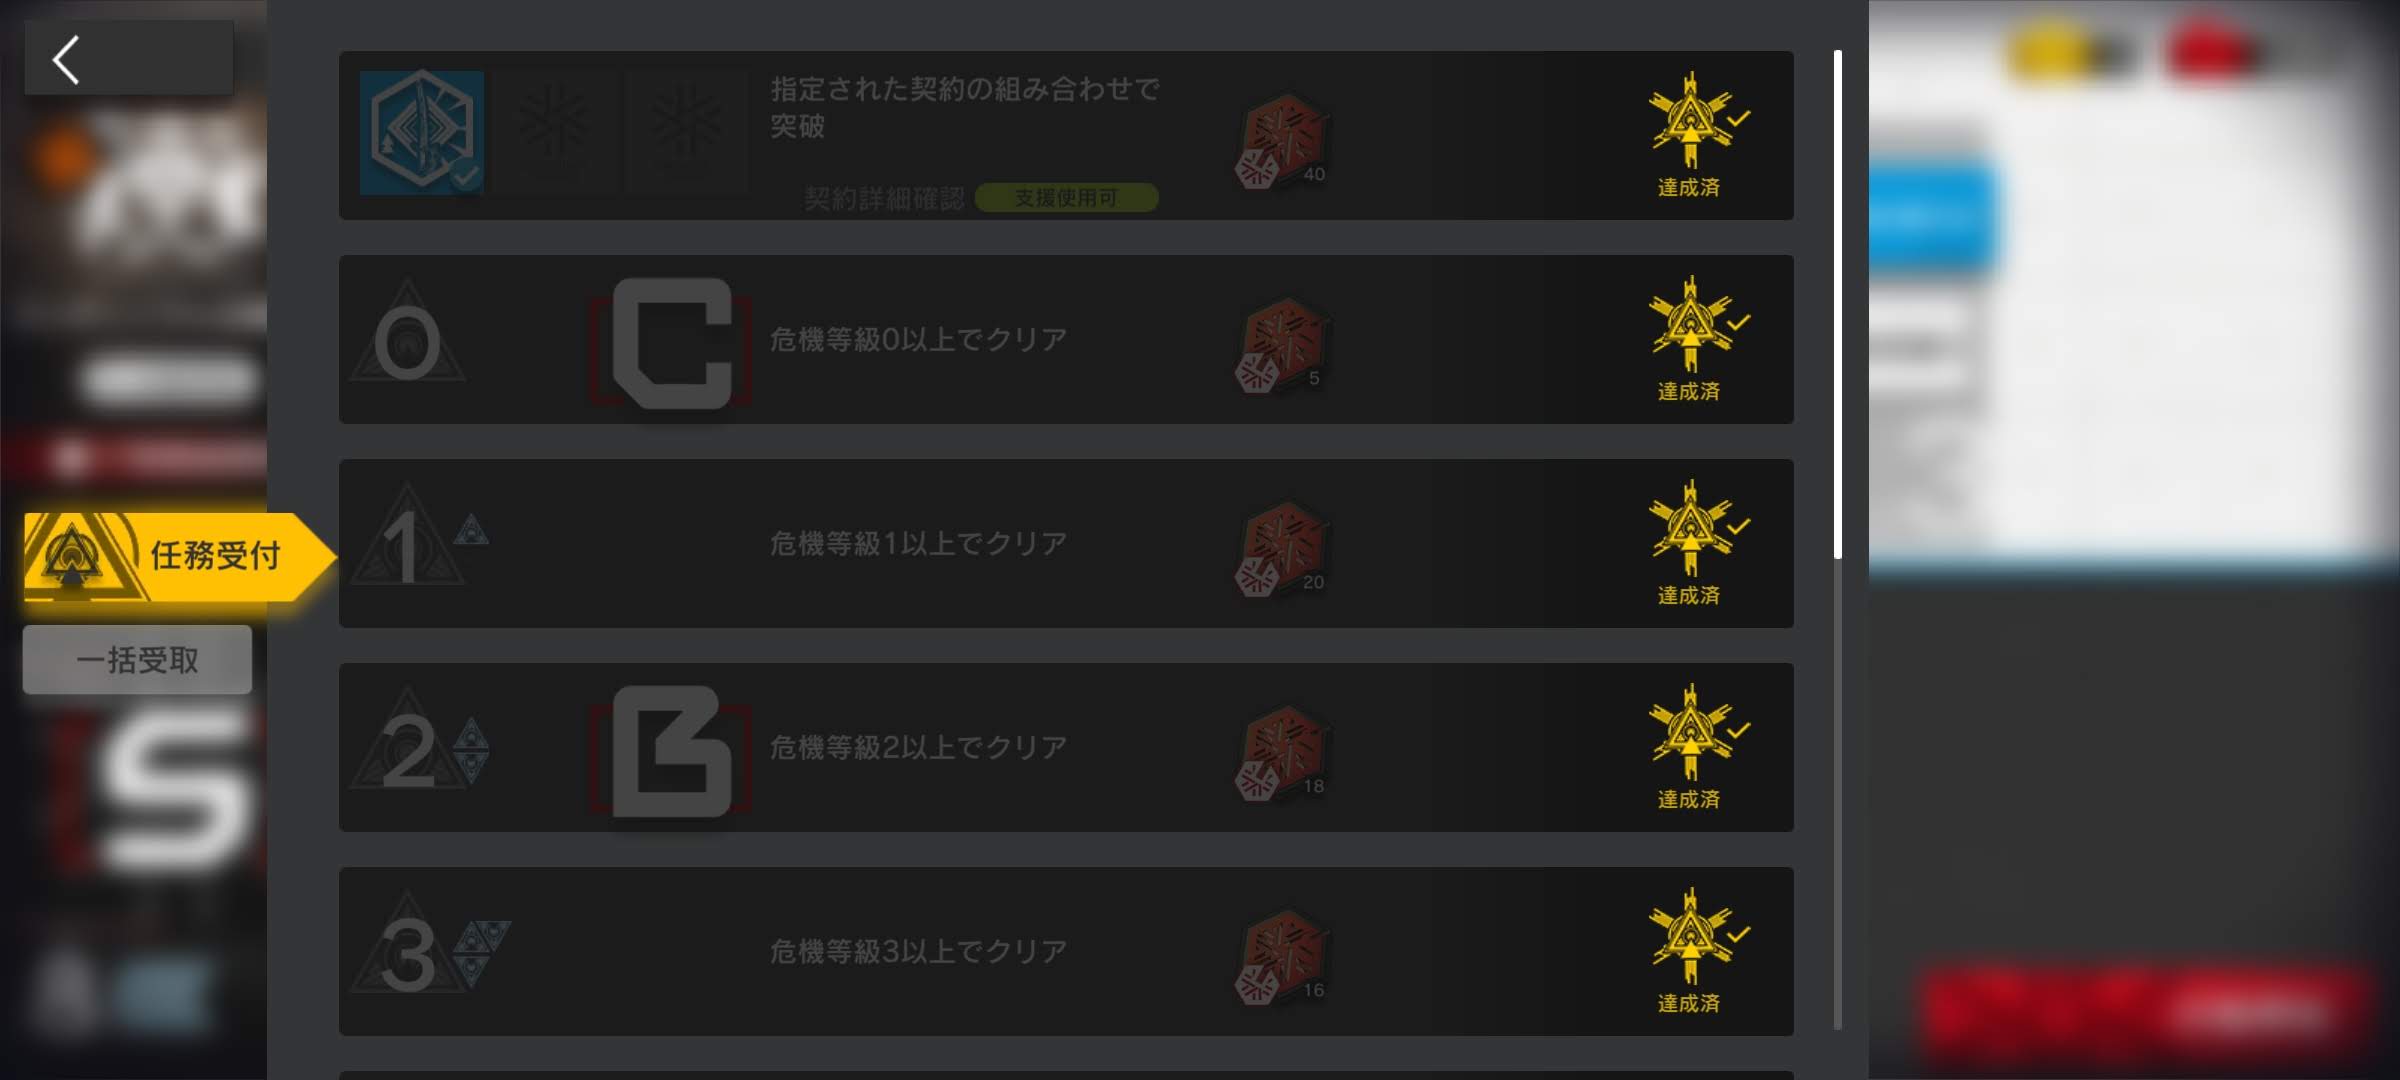Click the large B rank emblem

pos(671,751)
